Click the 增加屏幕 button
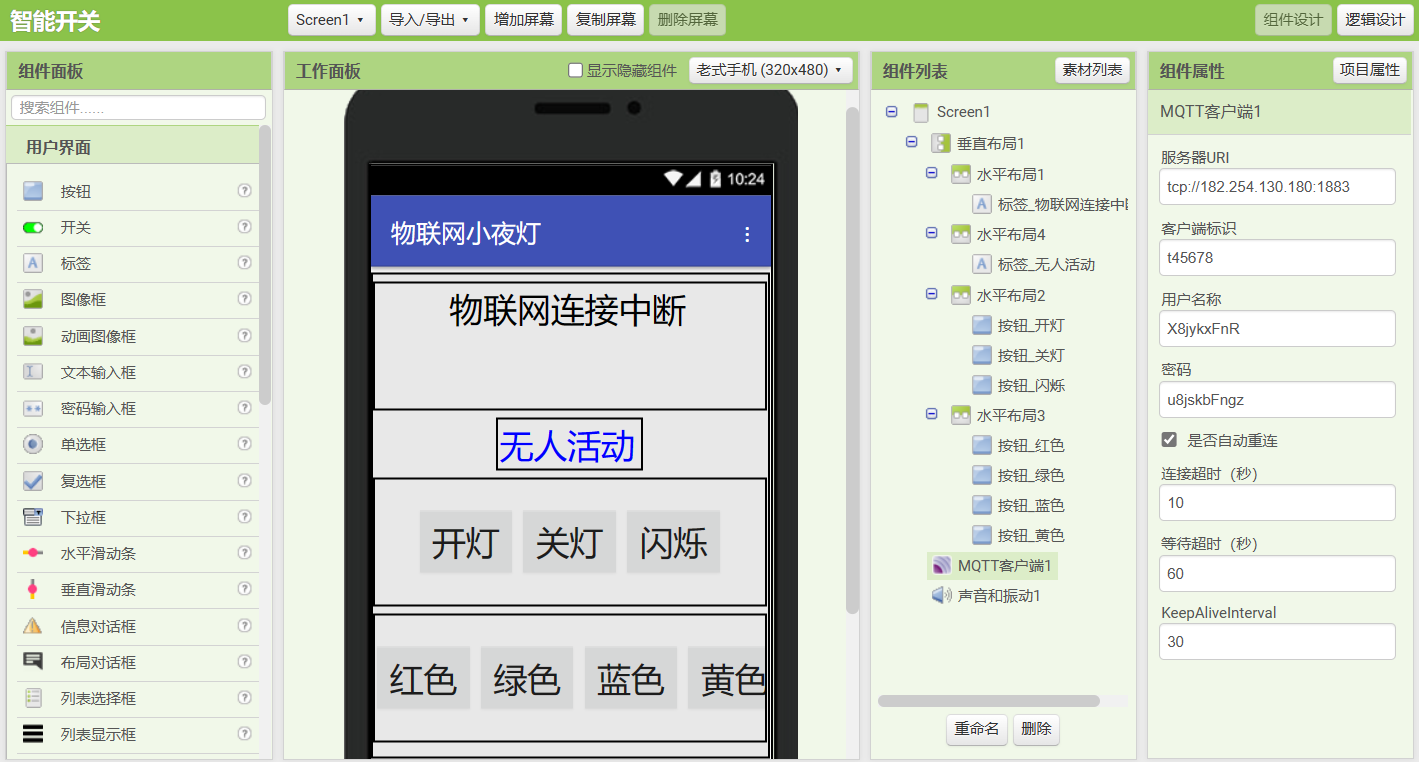 click(523, 20)
